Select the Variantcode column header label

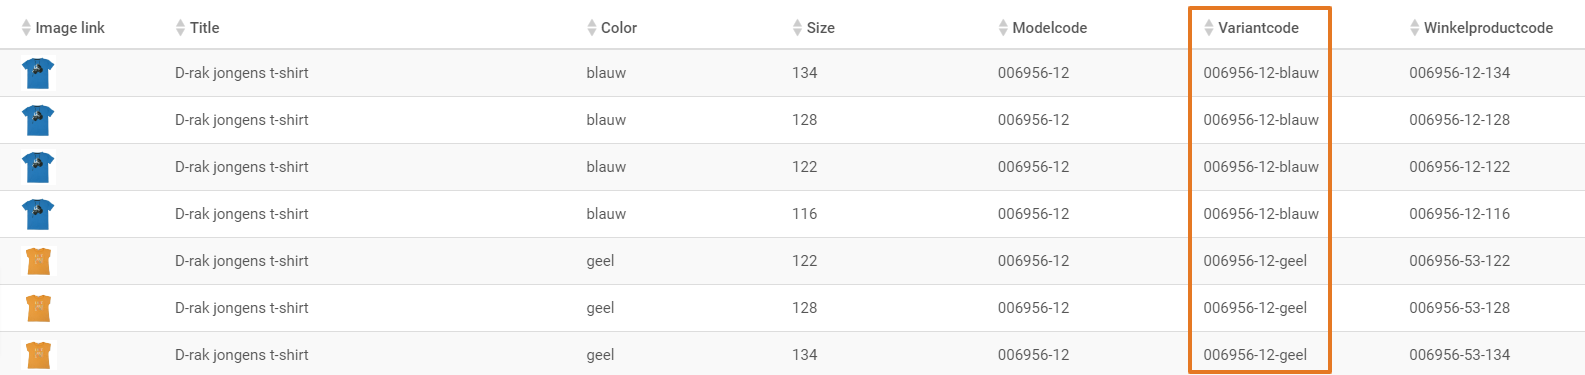(1258, 28)
